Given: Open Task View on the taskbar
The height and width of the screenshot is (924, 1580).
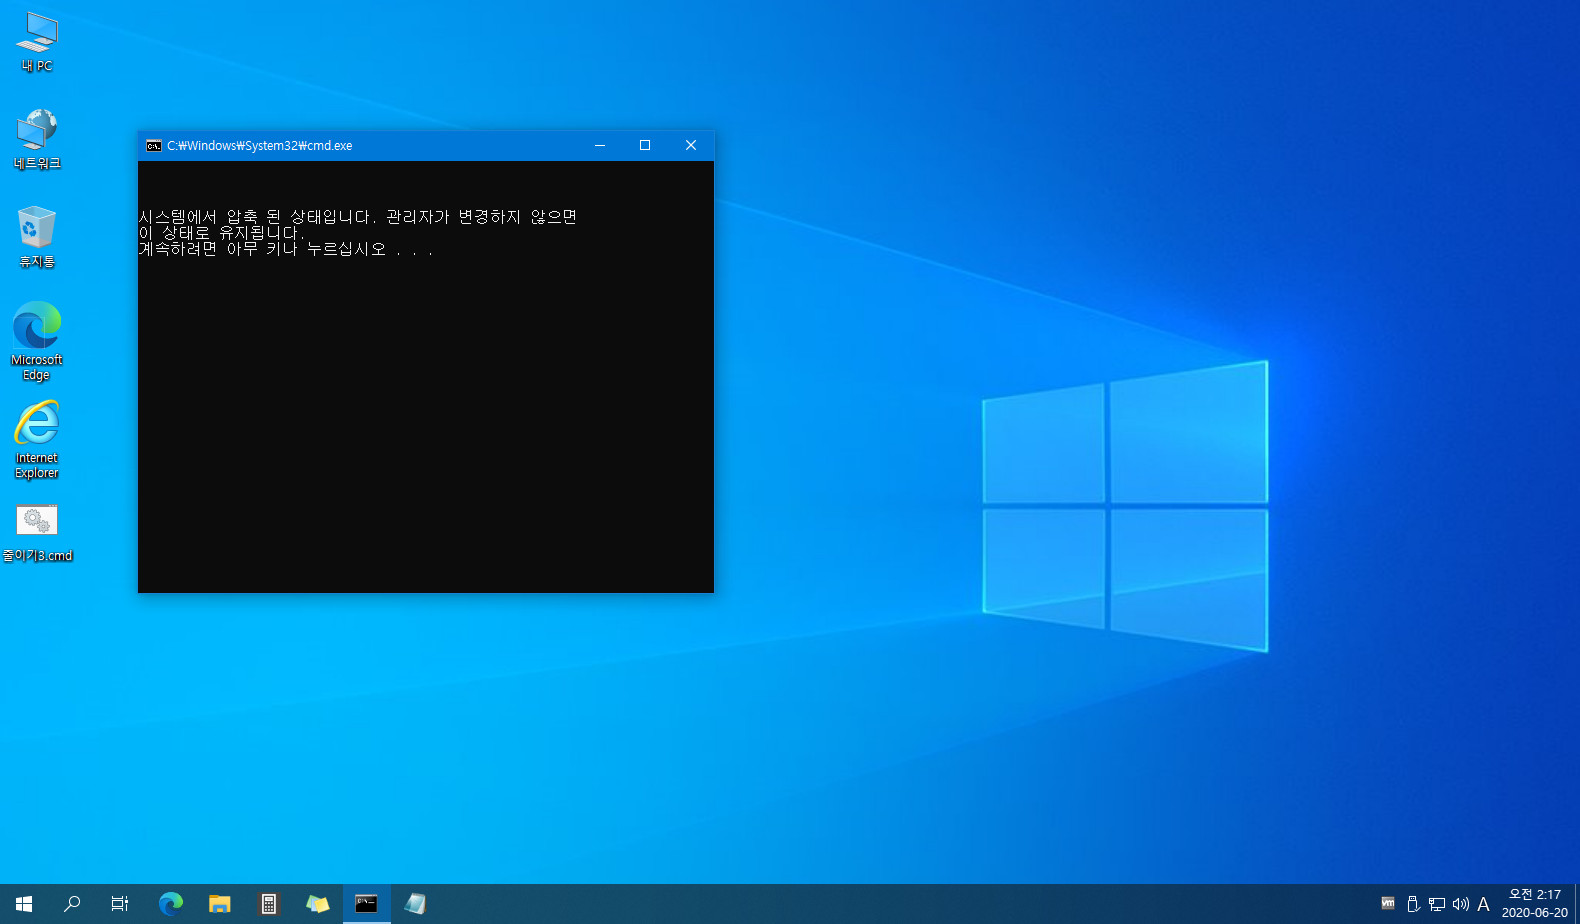Looking at the screenshot, I should [120, 904].
